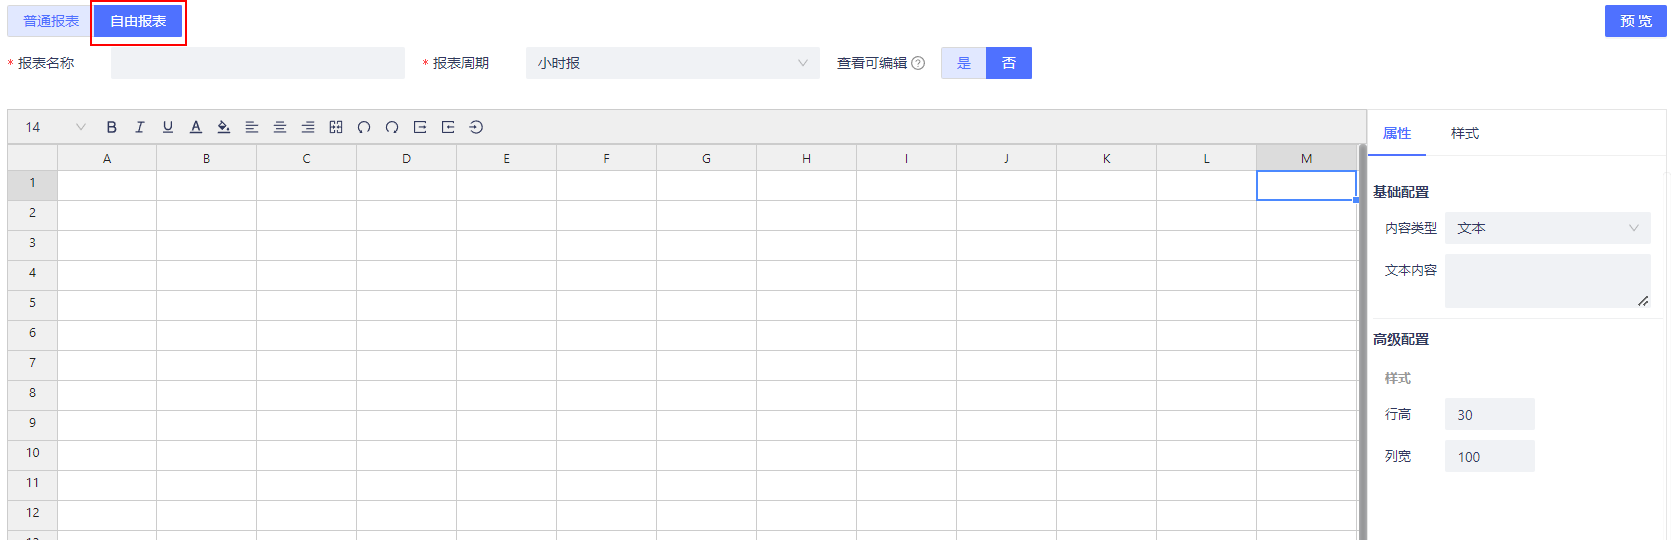Expand the 内容类型 dropdown

pyautogui.click(x=1547, y=228)
